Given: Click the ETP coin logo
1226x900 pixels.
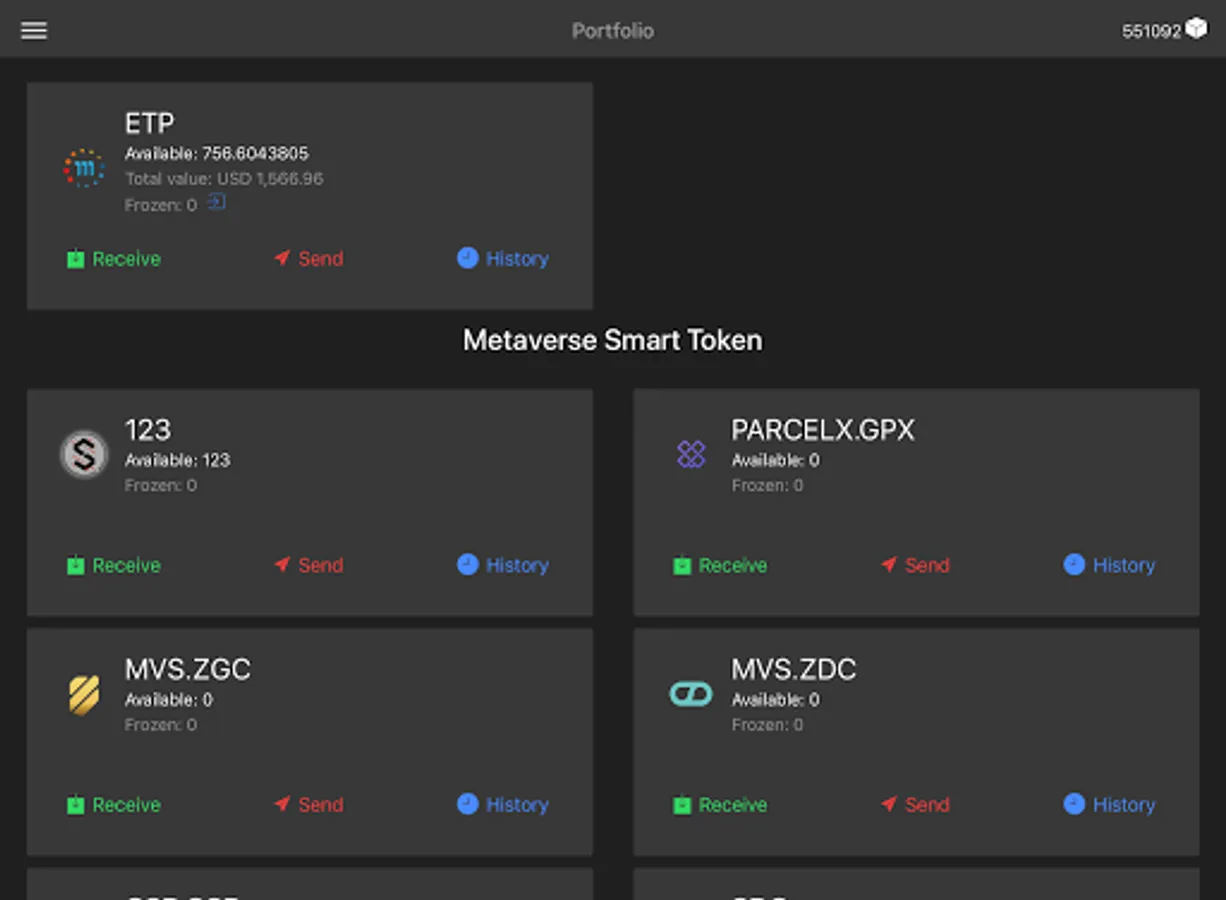Looking at the screenshot, I should pos(84,168).
